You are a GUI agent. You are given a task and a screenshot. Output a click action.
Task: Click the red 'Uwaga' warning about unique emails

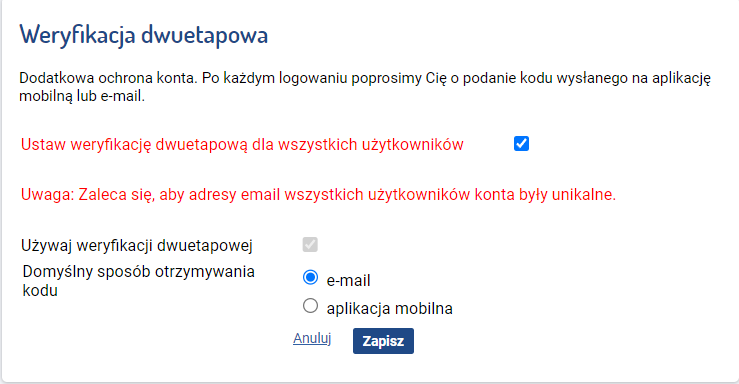tap(318, 194)
